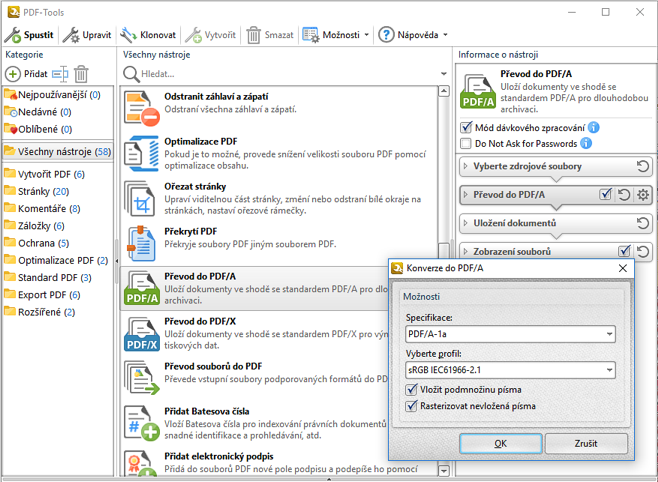Uncheck Vložit podmnožinu písma option
The image size is (658, 482).
click(x=412, y=390)
